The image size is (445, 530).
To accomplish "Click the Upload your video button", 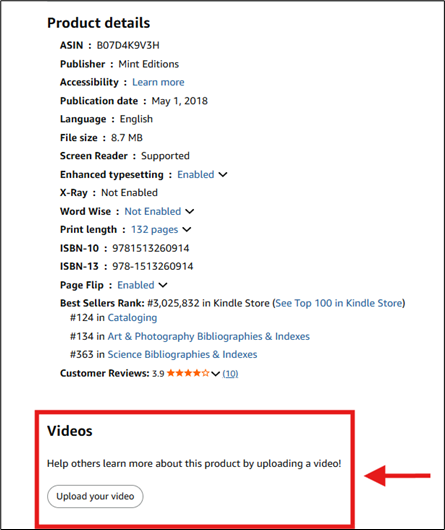I will [95, 496].
